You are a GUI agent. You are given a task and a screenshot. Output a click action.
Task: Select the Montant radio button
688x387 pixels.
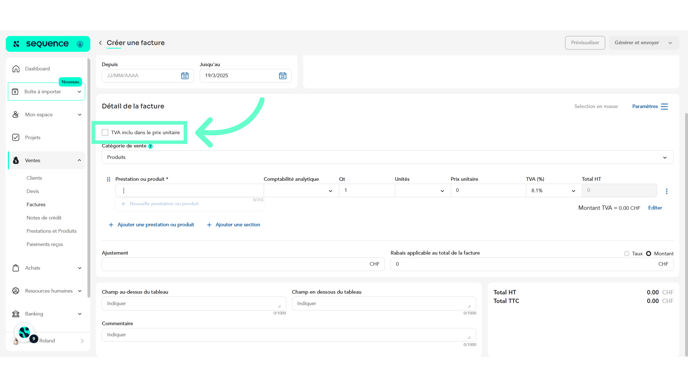(649, 254)
